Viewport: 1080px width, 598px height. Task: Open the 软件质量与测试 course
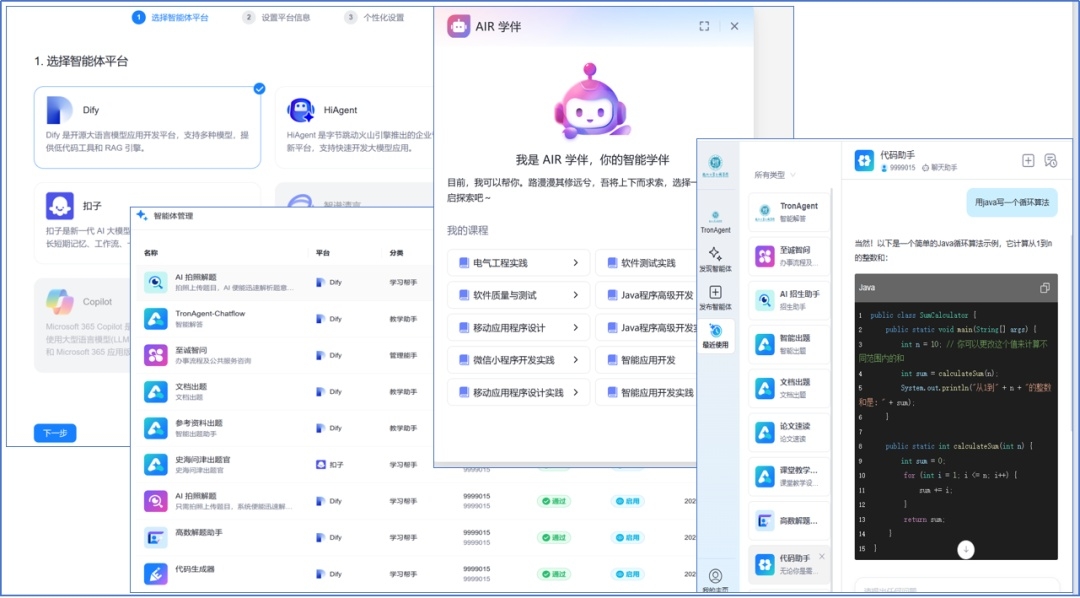pyautogui.click(x=517, y=295)
